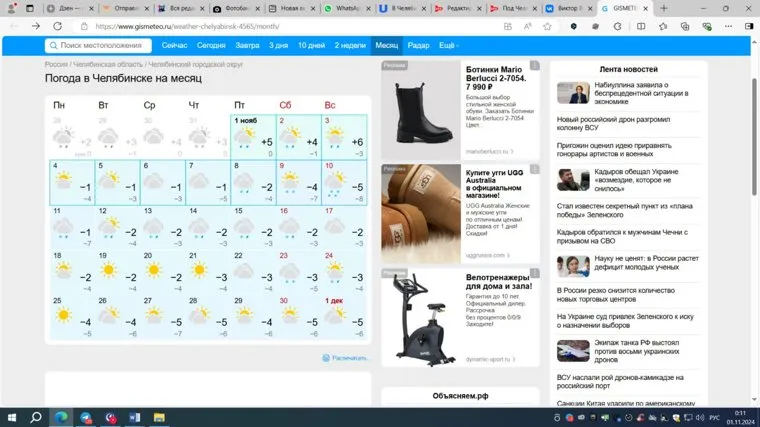Viewport: 760px width, 427px height.
Task: Click the browser address bar URL
Action: (180, 26)
